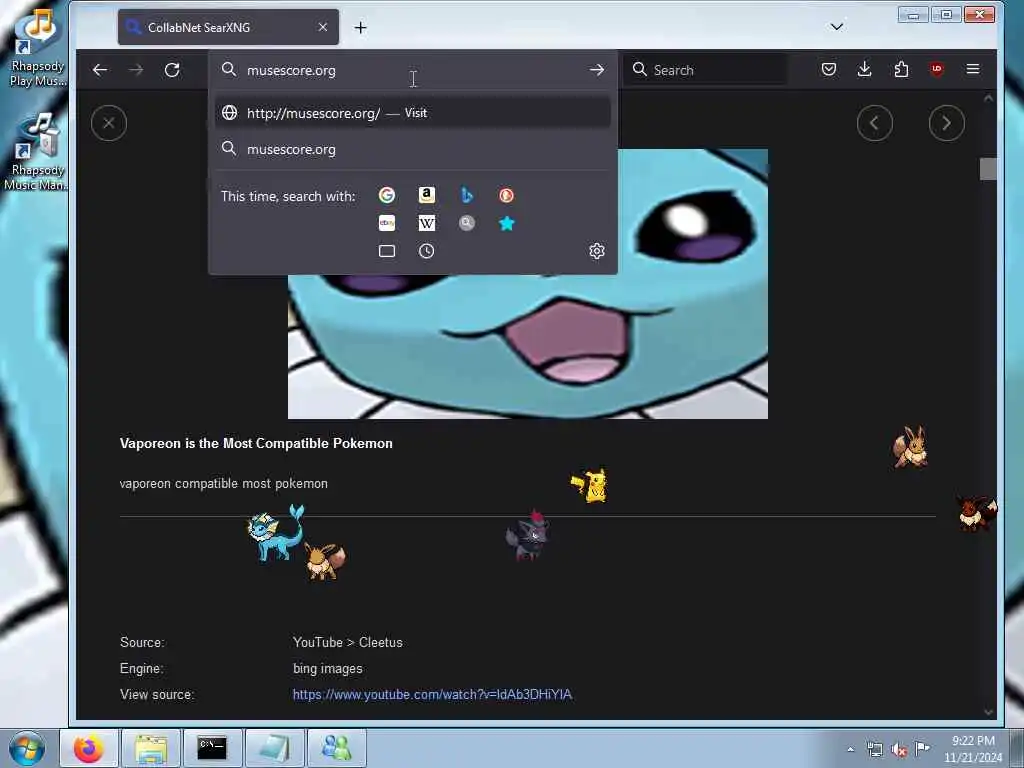Viewport: 1024px width, 768px height.
Task: Click the Go arrow in address bar
Action: (596, 70)
